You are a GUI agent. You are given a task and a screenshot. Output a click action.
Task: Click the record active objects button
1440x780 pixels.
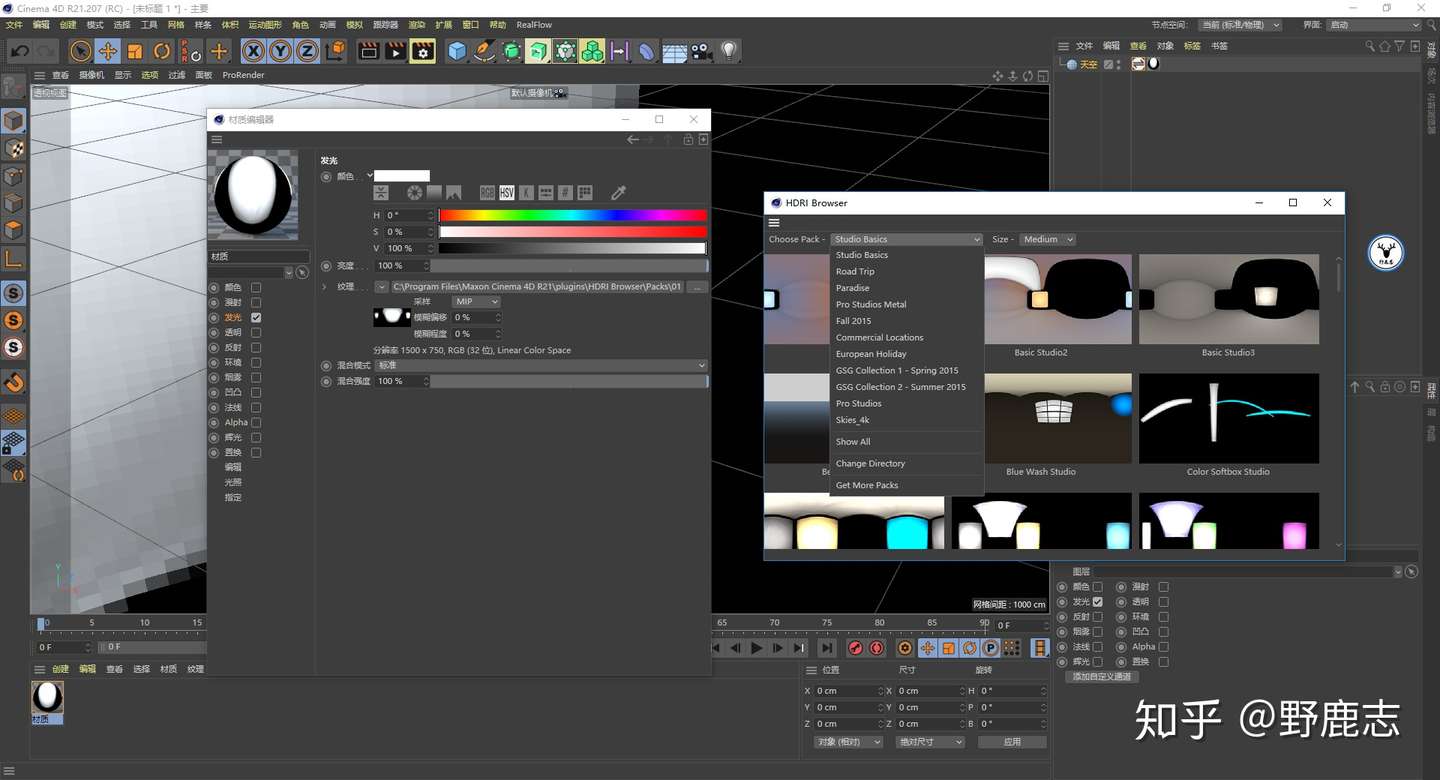point(855,648)
